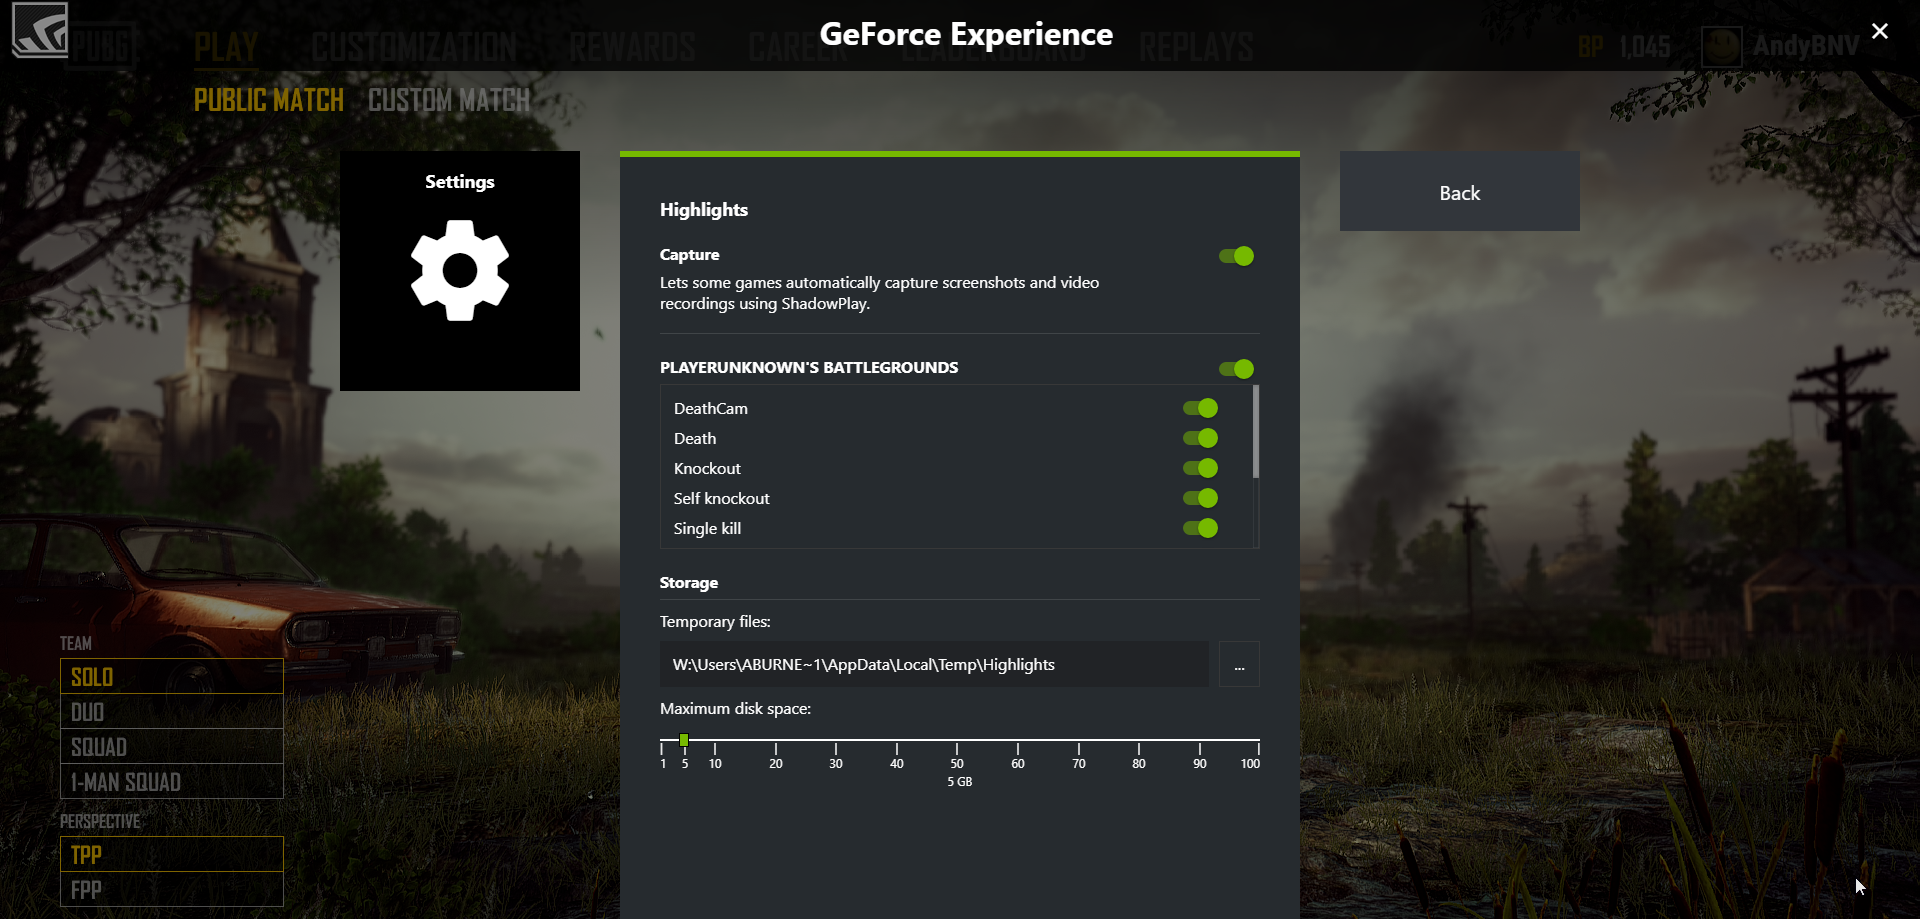
Task: Click the AndyBNV profile avatar
Action: pyautogui.click(x=1721, y=46)
